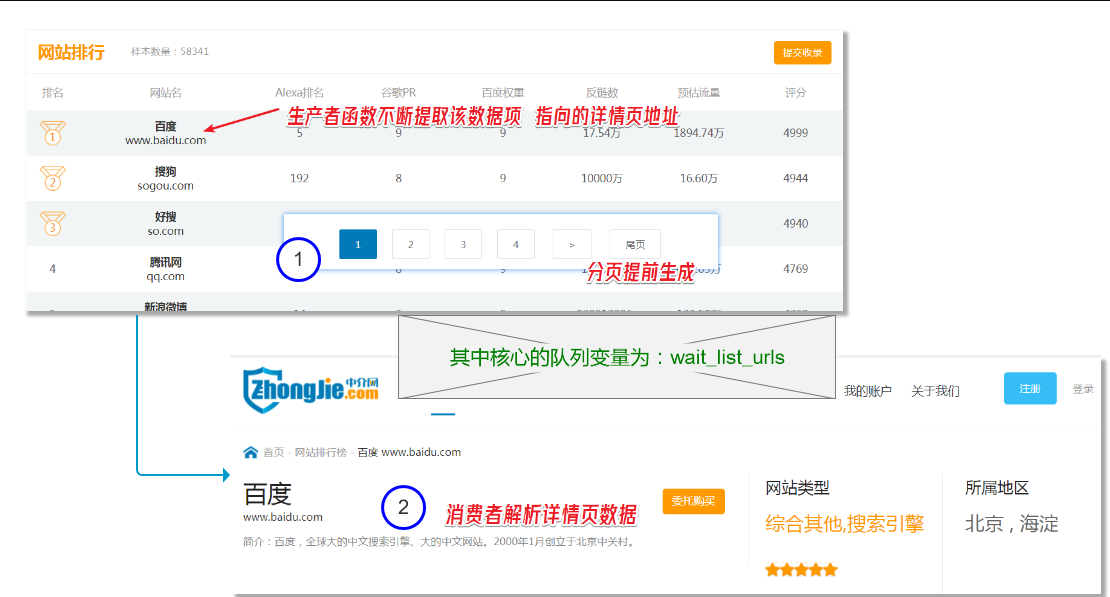Click the 注册 blue button
Screen dimensions: 1110x597
tap(1030, 388)
